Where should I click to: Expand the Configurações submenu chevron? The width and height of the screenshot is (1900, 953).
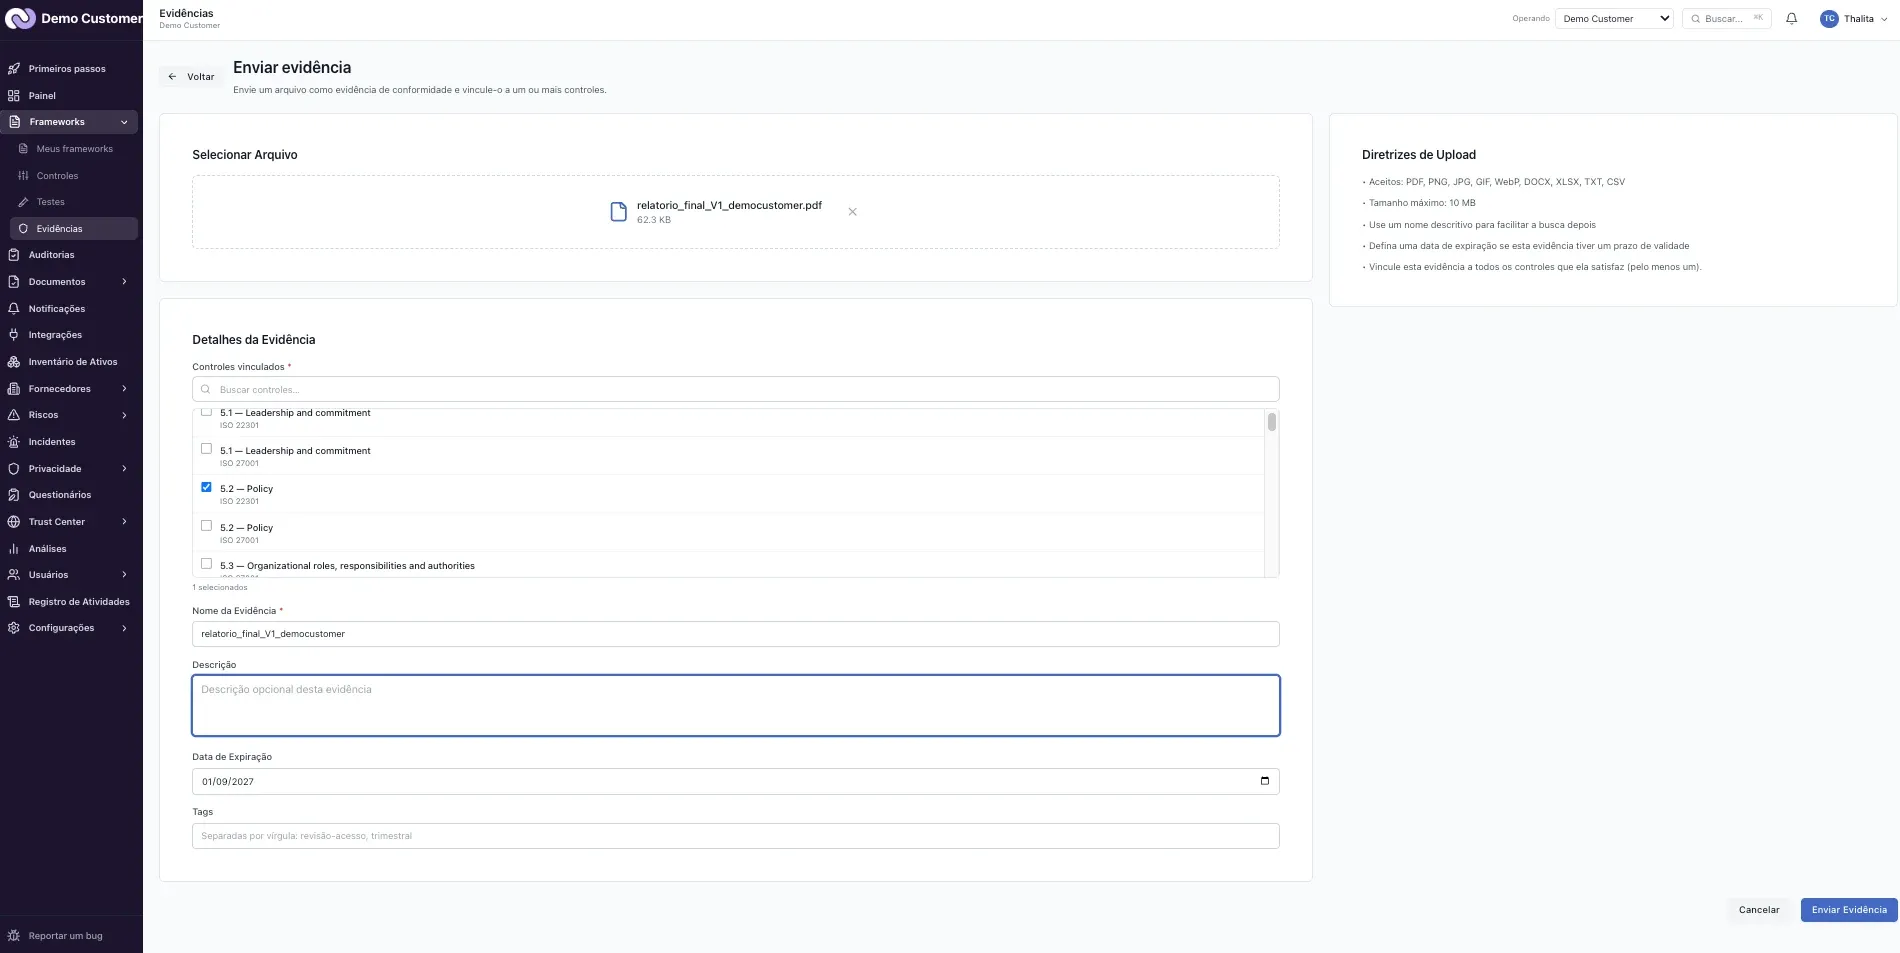point(124,628)
